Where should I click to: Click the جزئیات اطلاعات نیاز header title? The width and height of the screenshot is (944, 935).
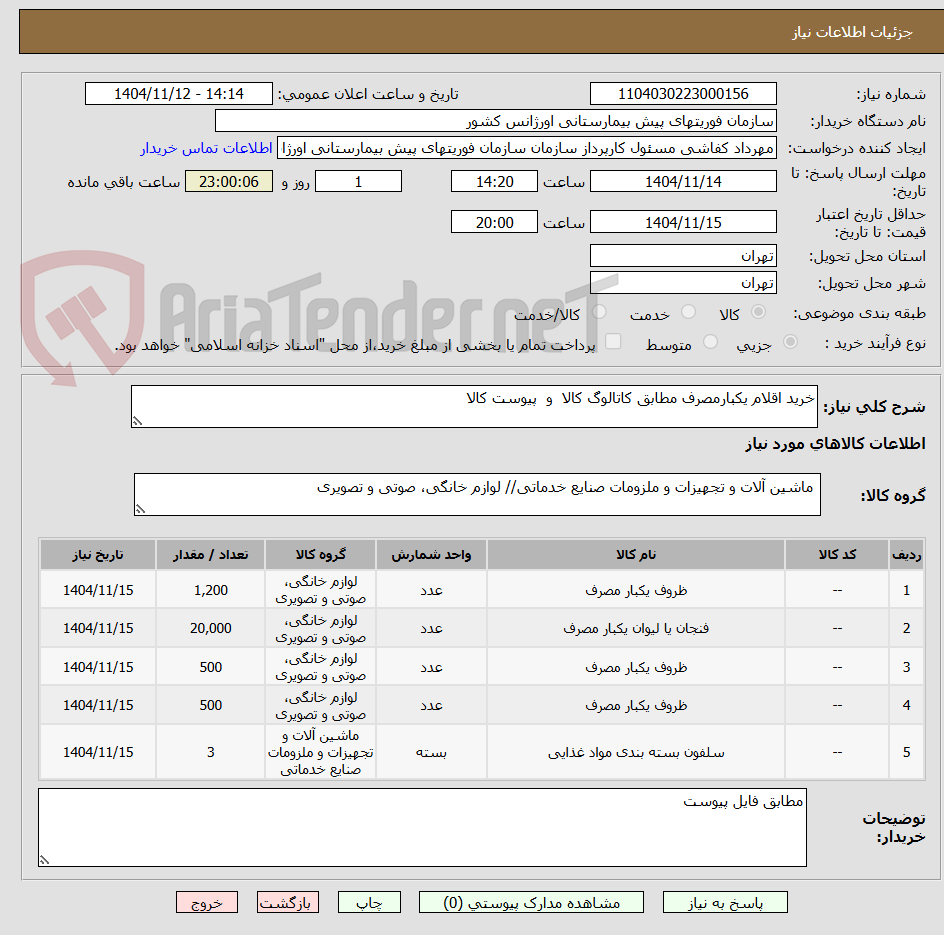852,32
